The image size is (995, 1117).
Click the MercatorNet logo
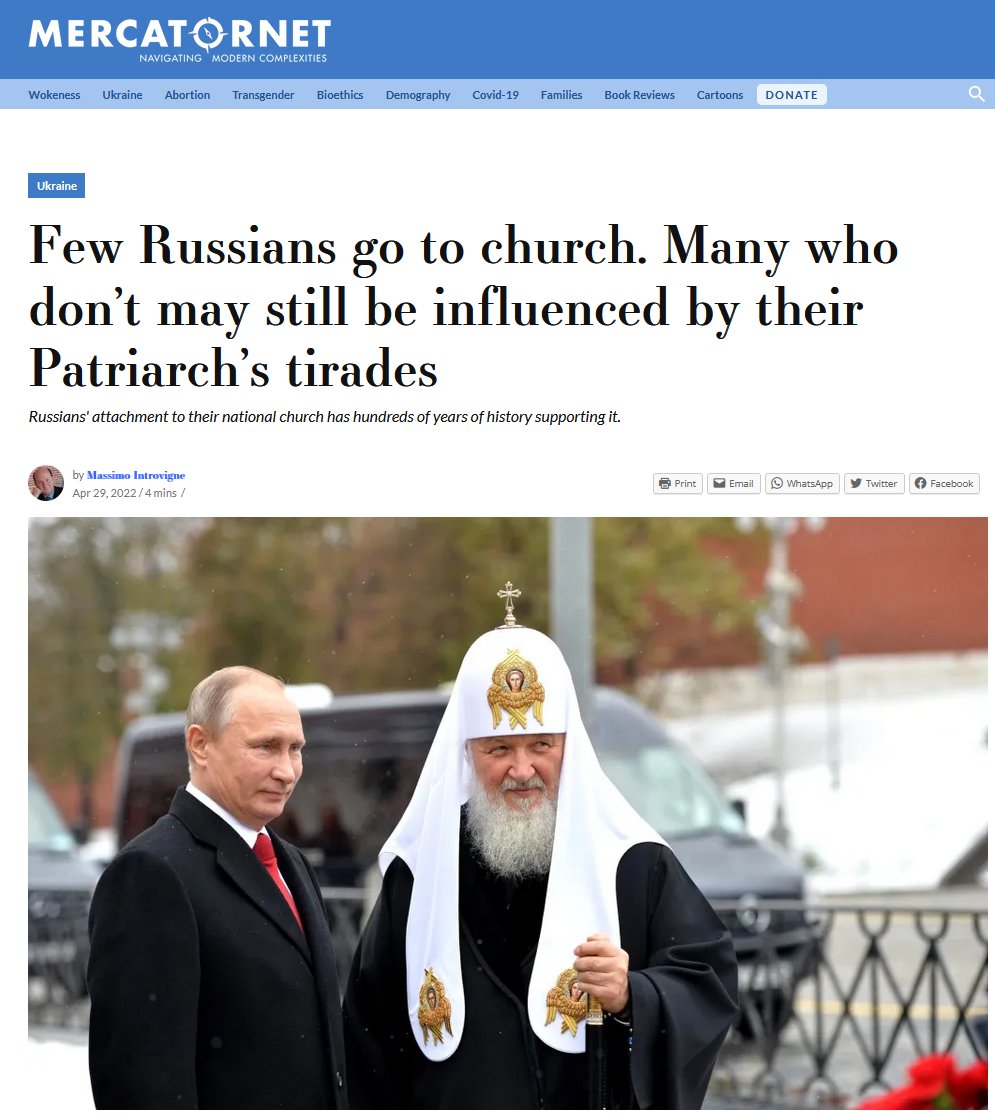point(179,40)
